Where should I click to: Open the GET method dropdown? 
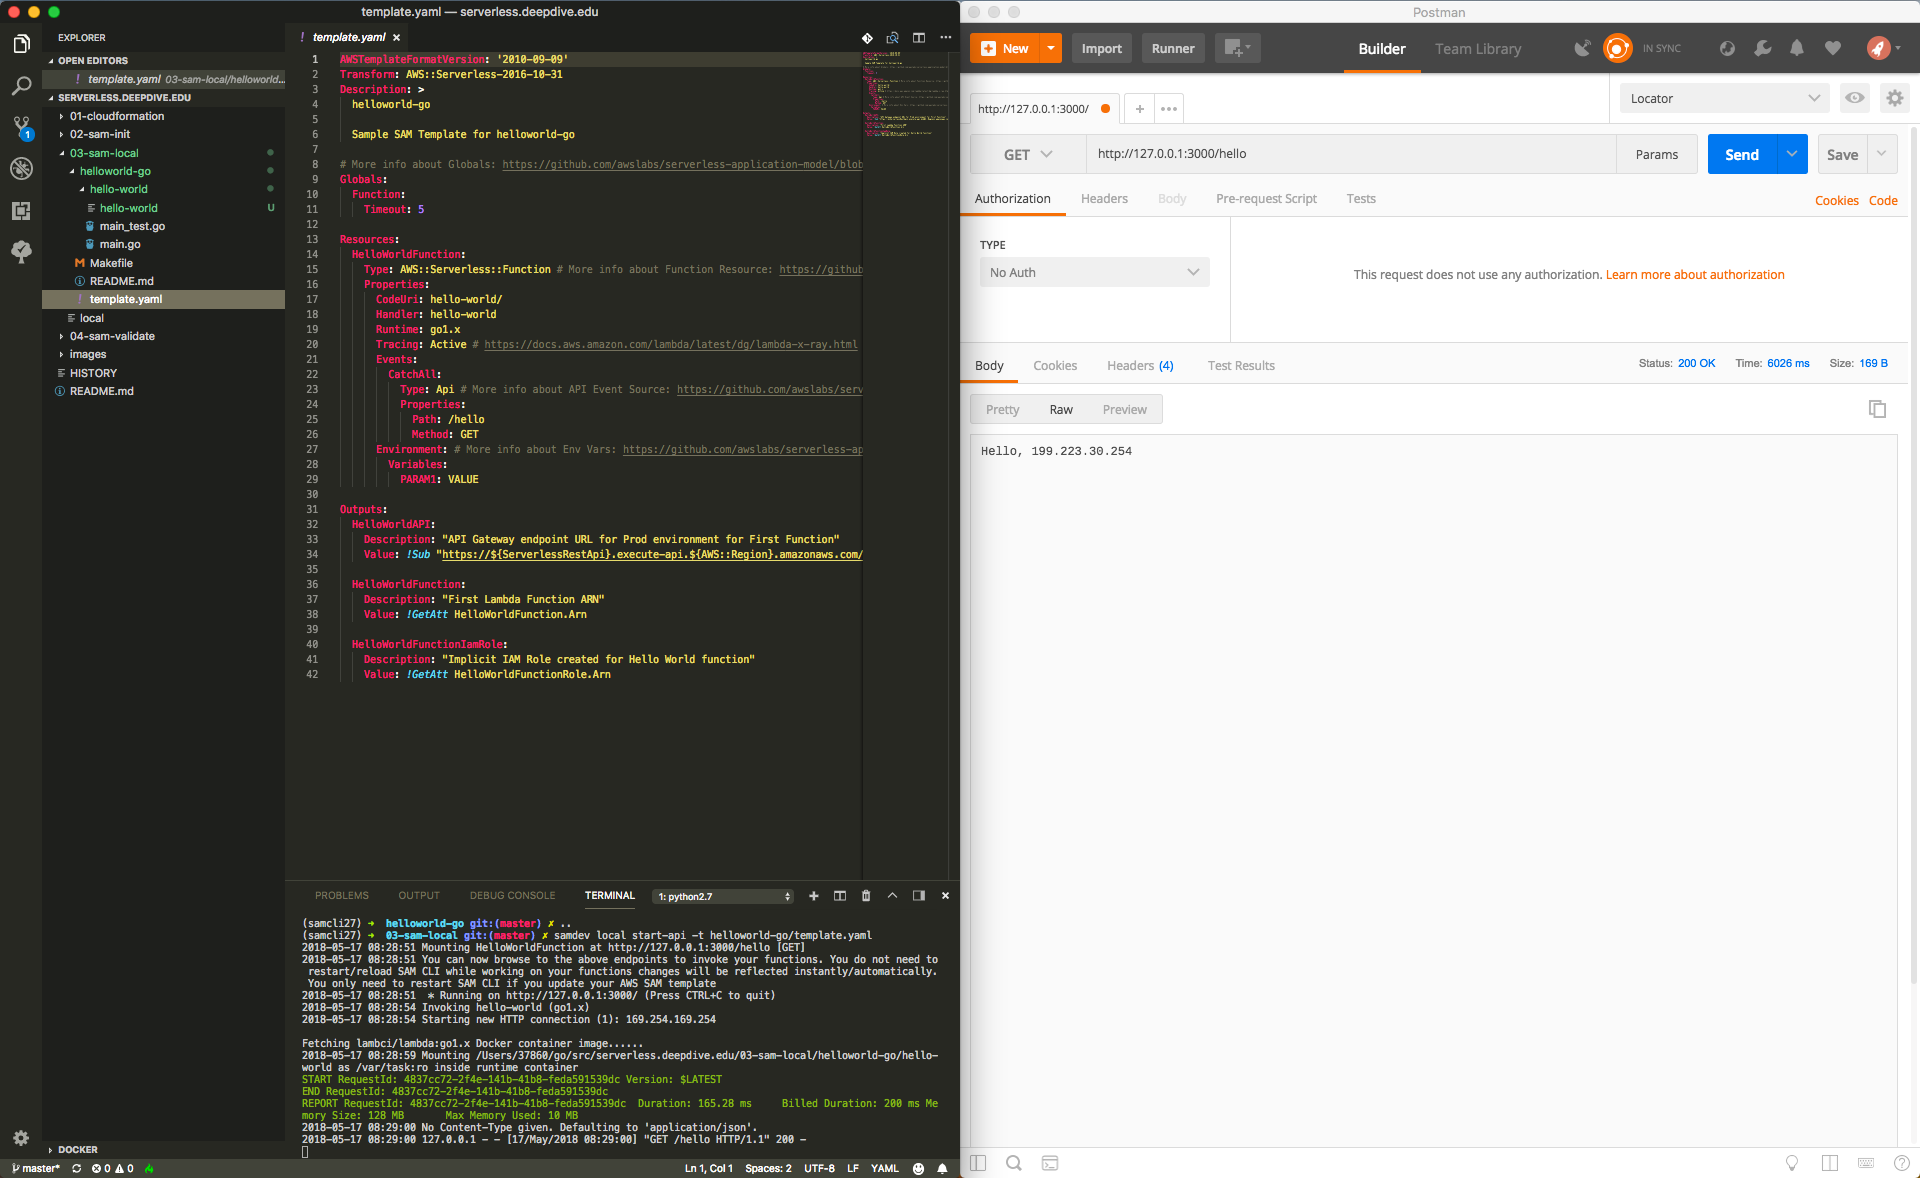pos(1028,154)
